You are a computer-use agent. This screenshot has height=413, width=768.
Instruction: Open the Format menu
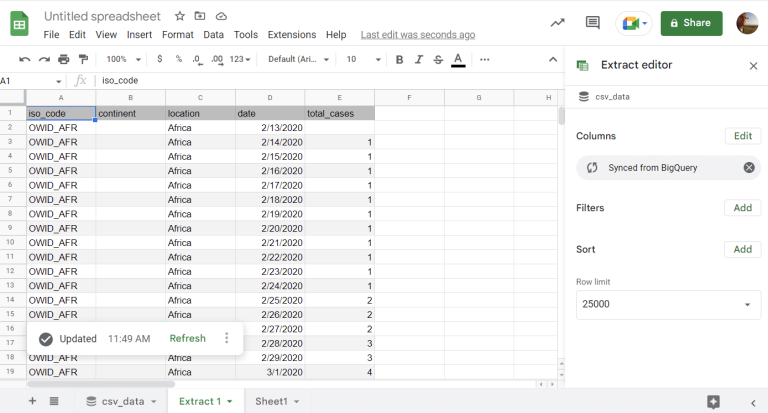coord(178,35)
